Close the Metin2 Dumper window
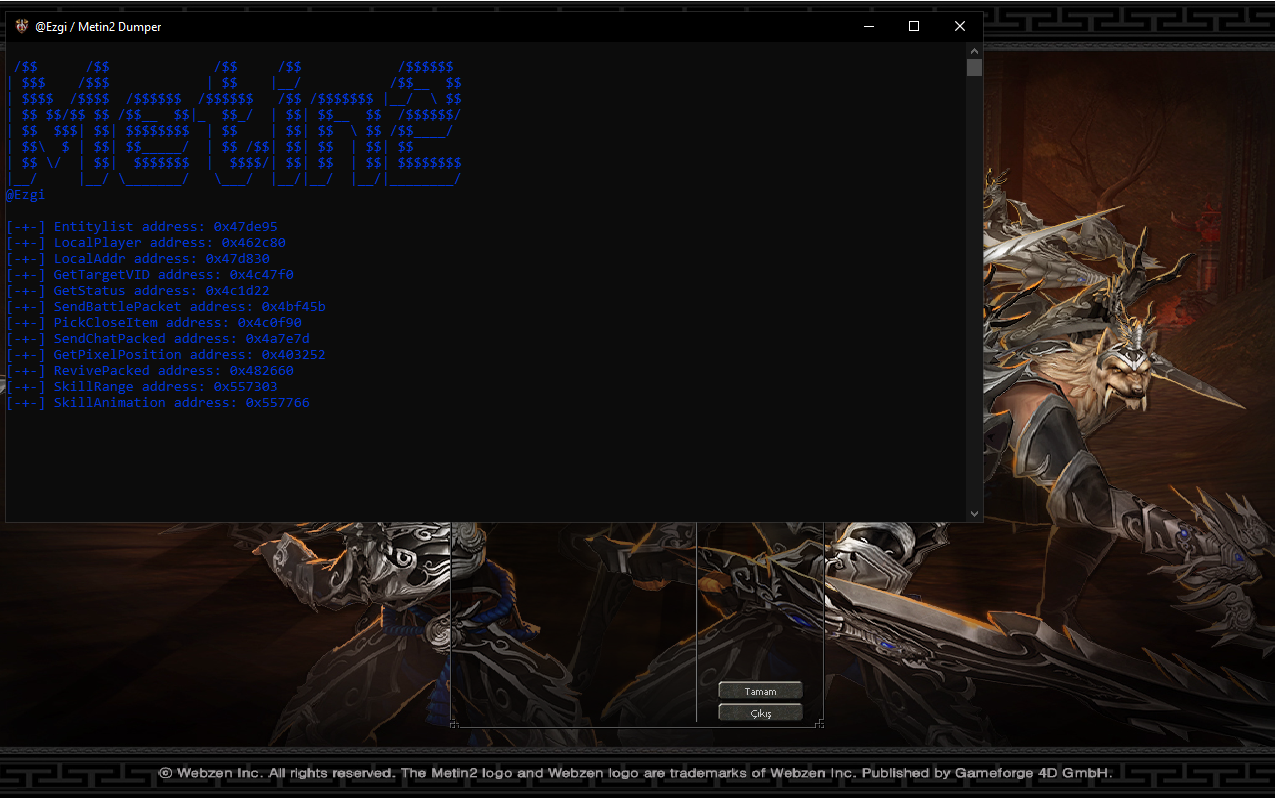 point(960,26)
